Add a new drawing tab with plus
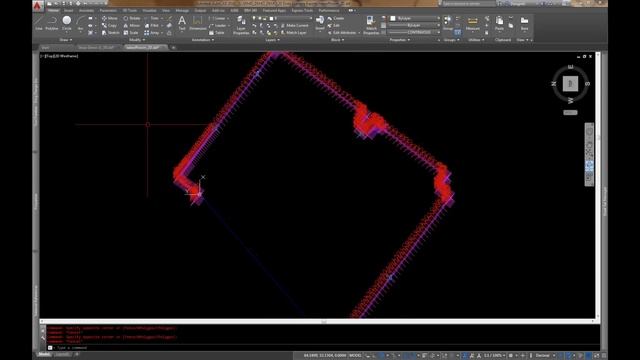640x360 pixels. pyautogui.click(x=173, y=47)
